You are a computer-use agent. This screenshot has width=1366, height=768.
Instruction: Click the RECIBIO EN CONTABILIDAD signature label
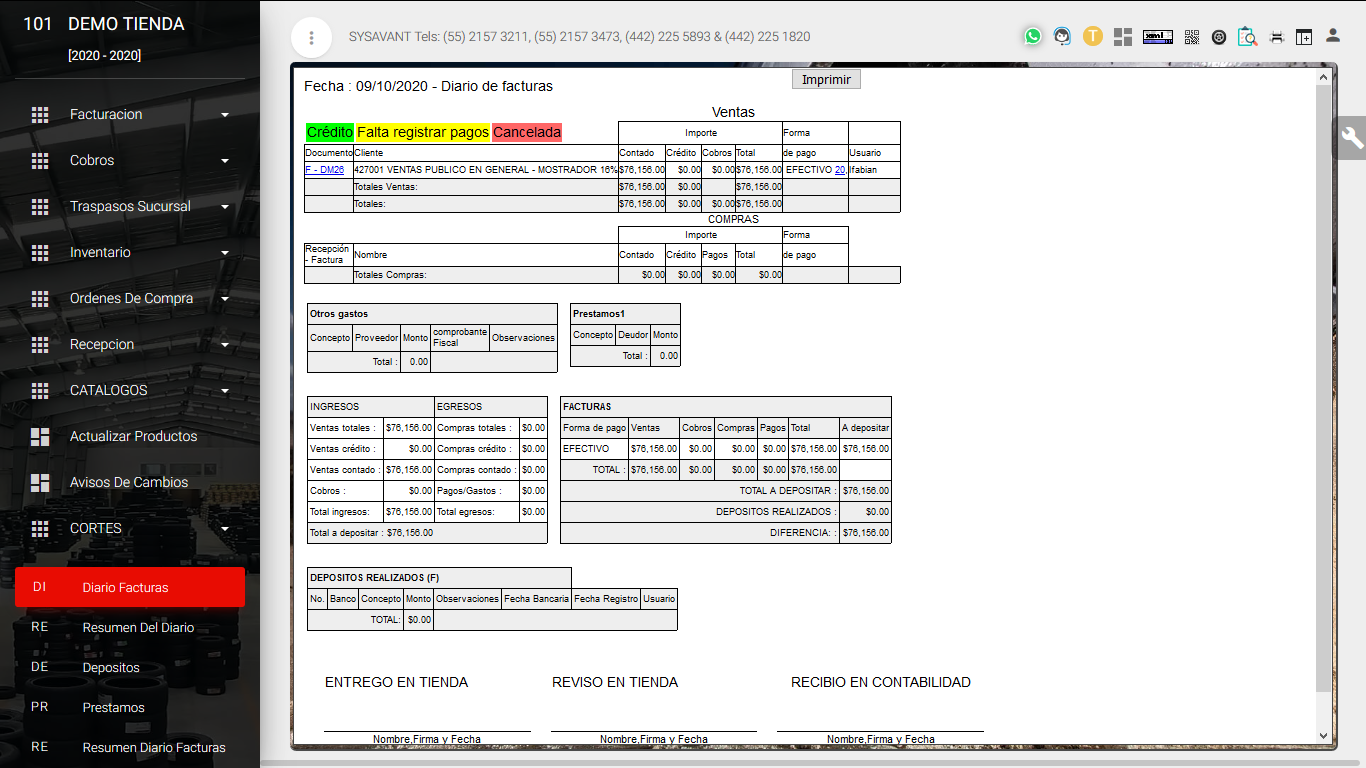click(881, 682)
